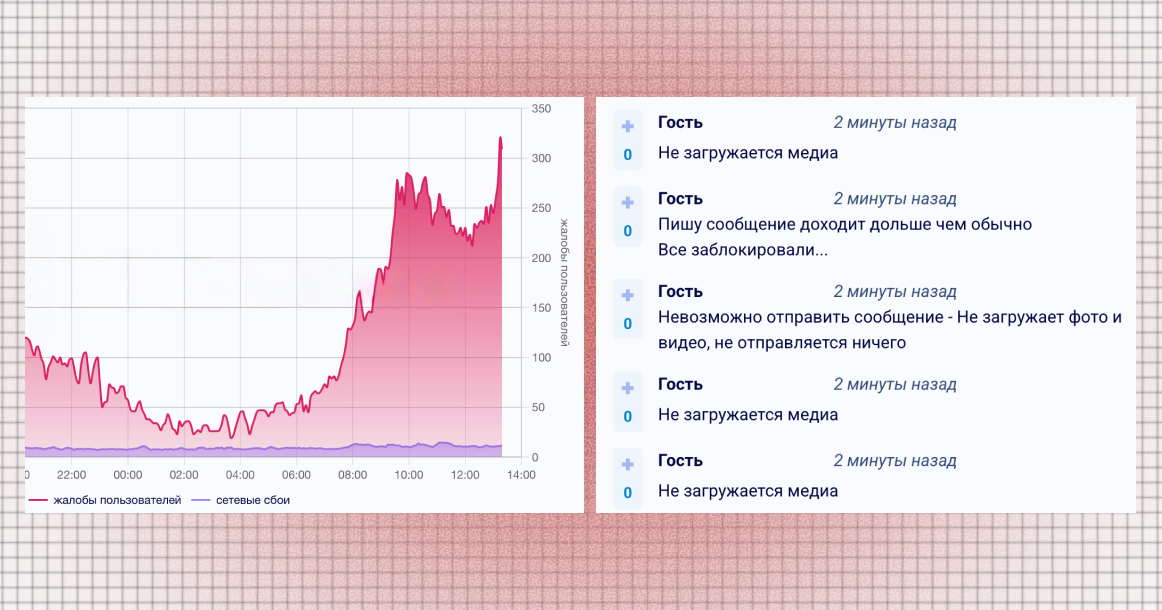Open "Гость" profile on "Невозможно отправить" comment
This screenshot has width=1162, height=610.
pyautogui.click(x=680, y=292)
